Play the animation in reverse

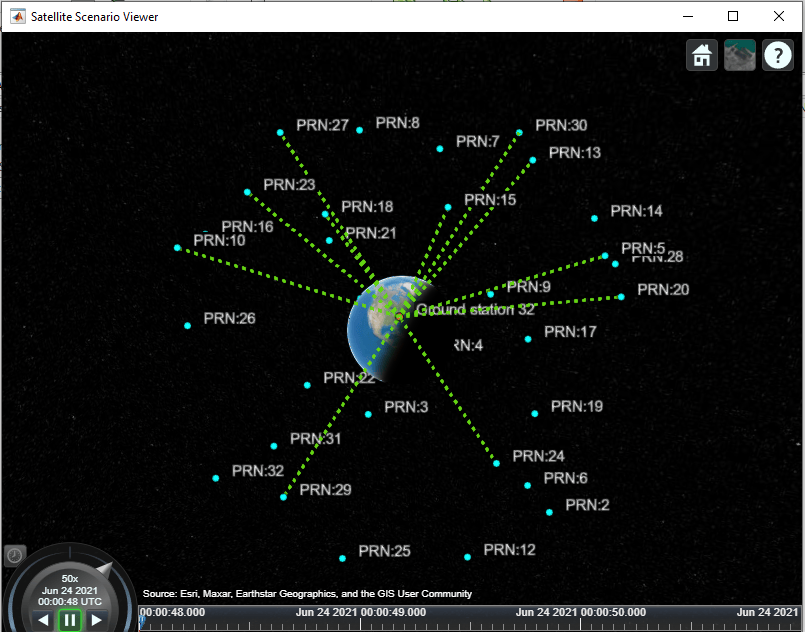44,620
